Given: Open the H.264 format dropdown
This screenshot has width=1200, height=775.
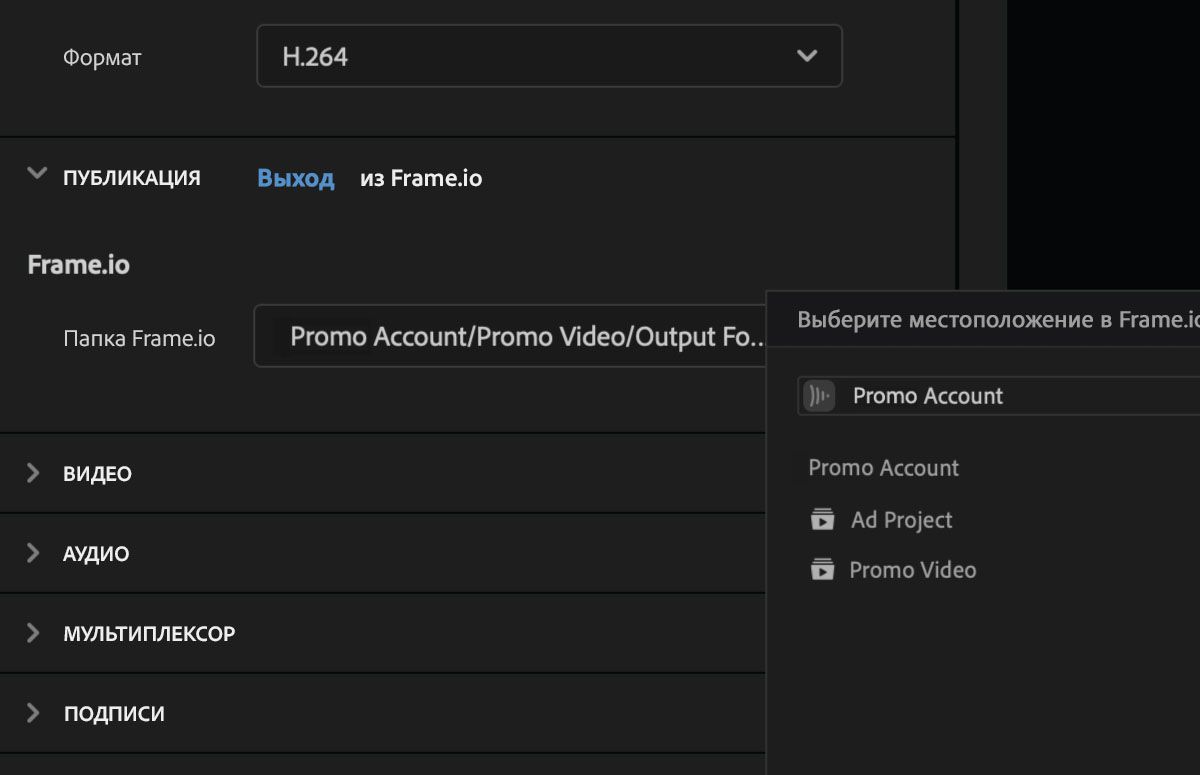Looking at the screenshot, I should [x=549, y=56].
